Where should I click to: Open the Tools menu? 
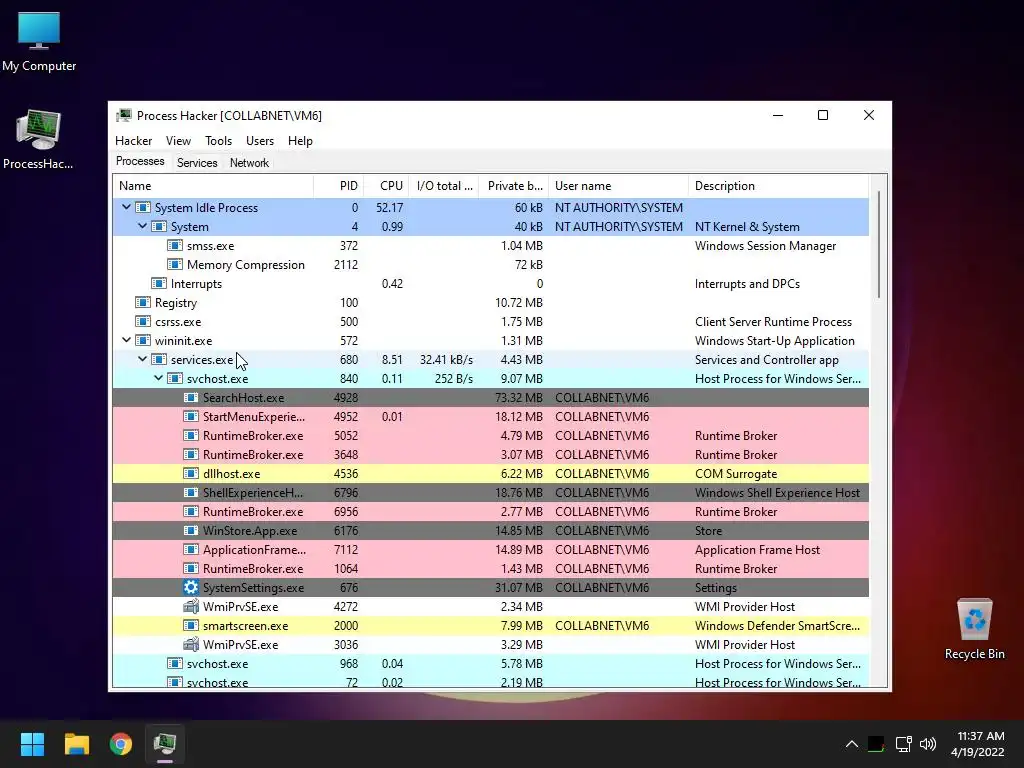[218, 140]
